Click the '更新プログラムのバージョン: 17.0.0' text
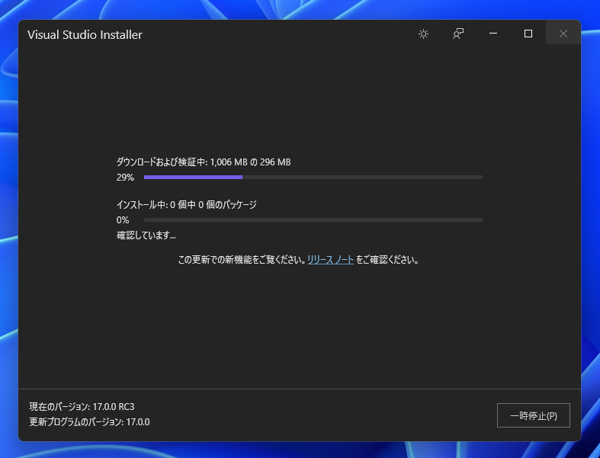 90,422
